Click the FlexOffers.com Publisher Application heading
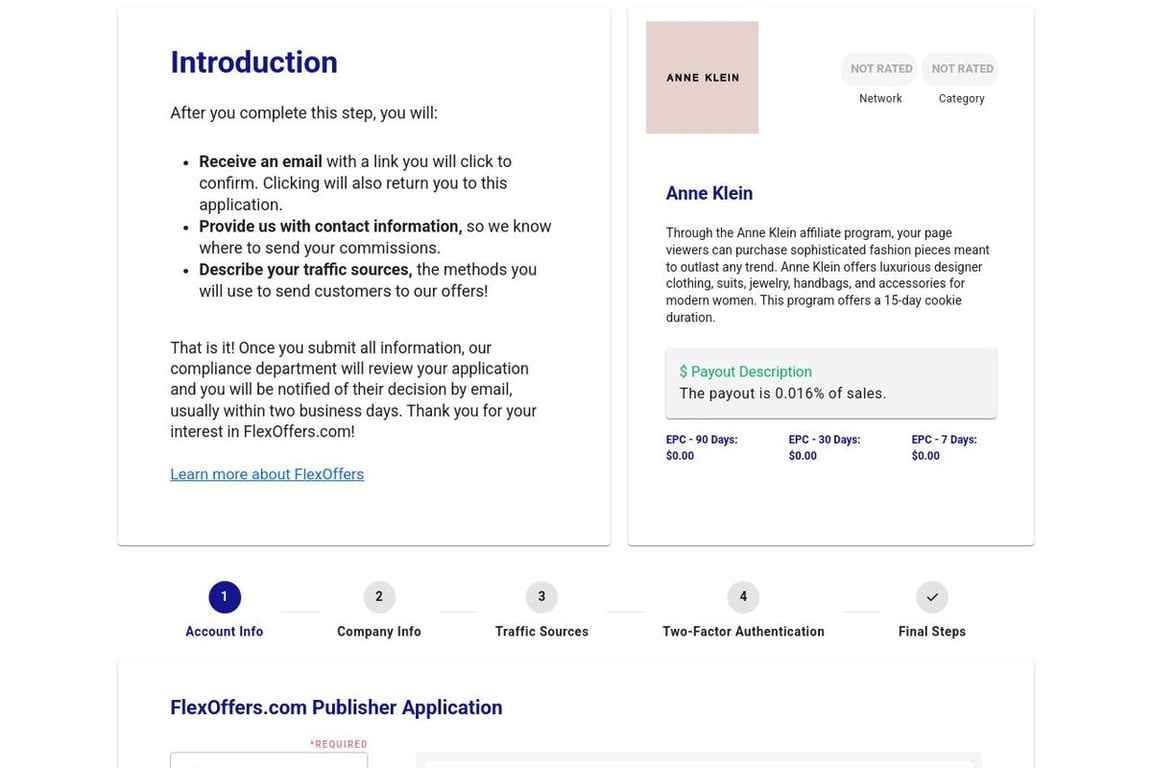Image resolution: width=1152 pixels, height=768 pixels. (x=336, y=707)
